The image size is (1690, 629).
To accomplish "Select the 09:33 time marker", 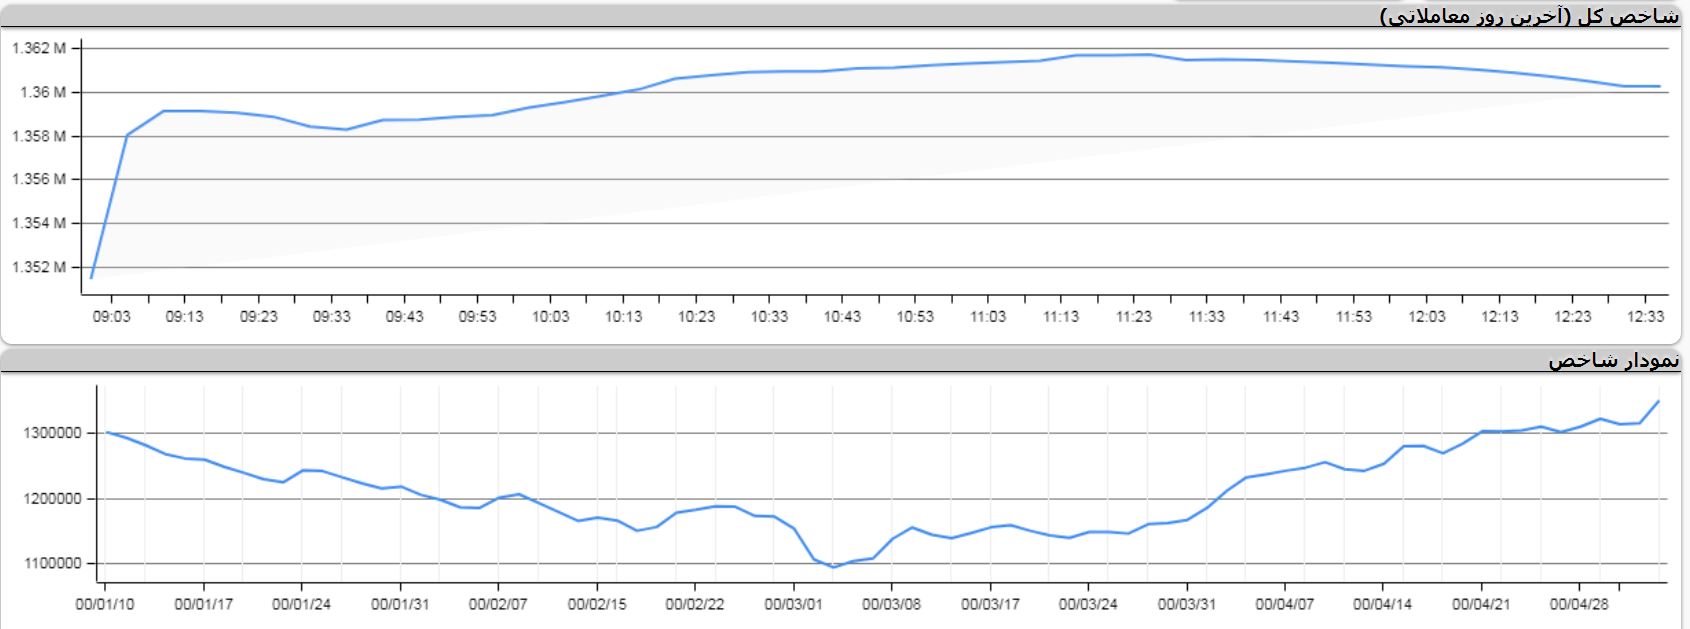I will pyautogui.click(x=331, y=317).
